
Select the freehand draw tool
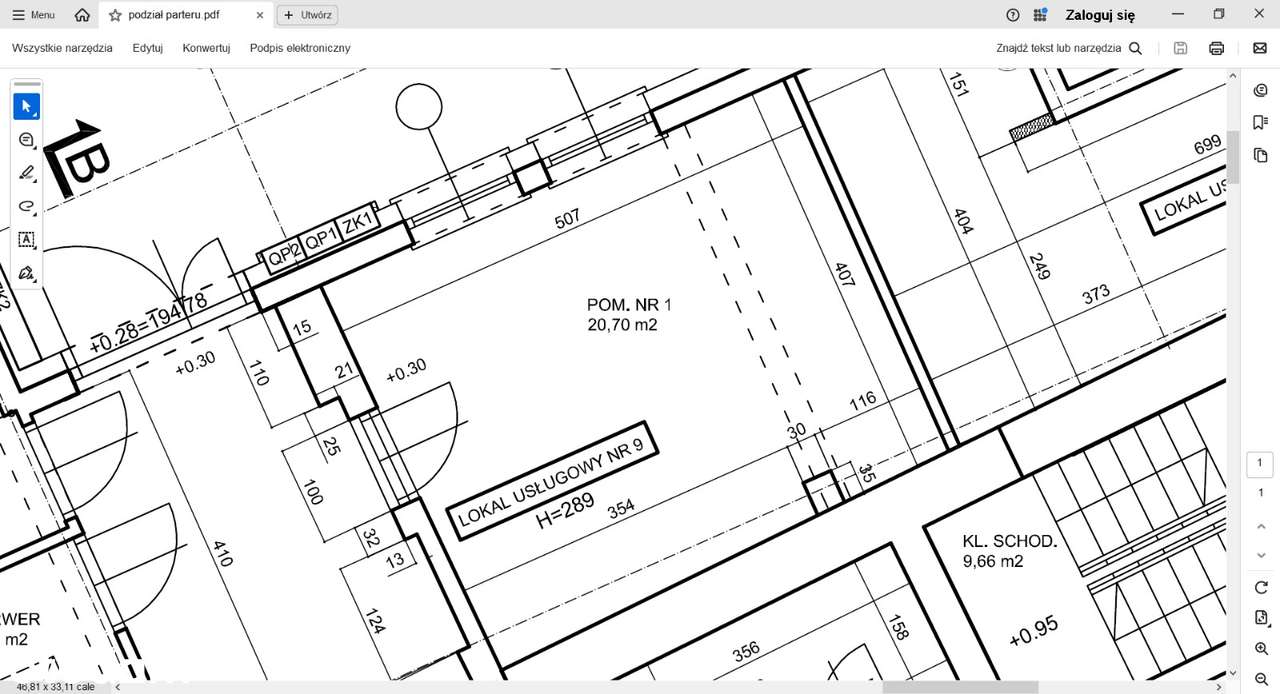[x=27, y=206]
